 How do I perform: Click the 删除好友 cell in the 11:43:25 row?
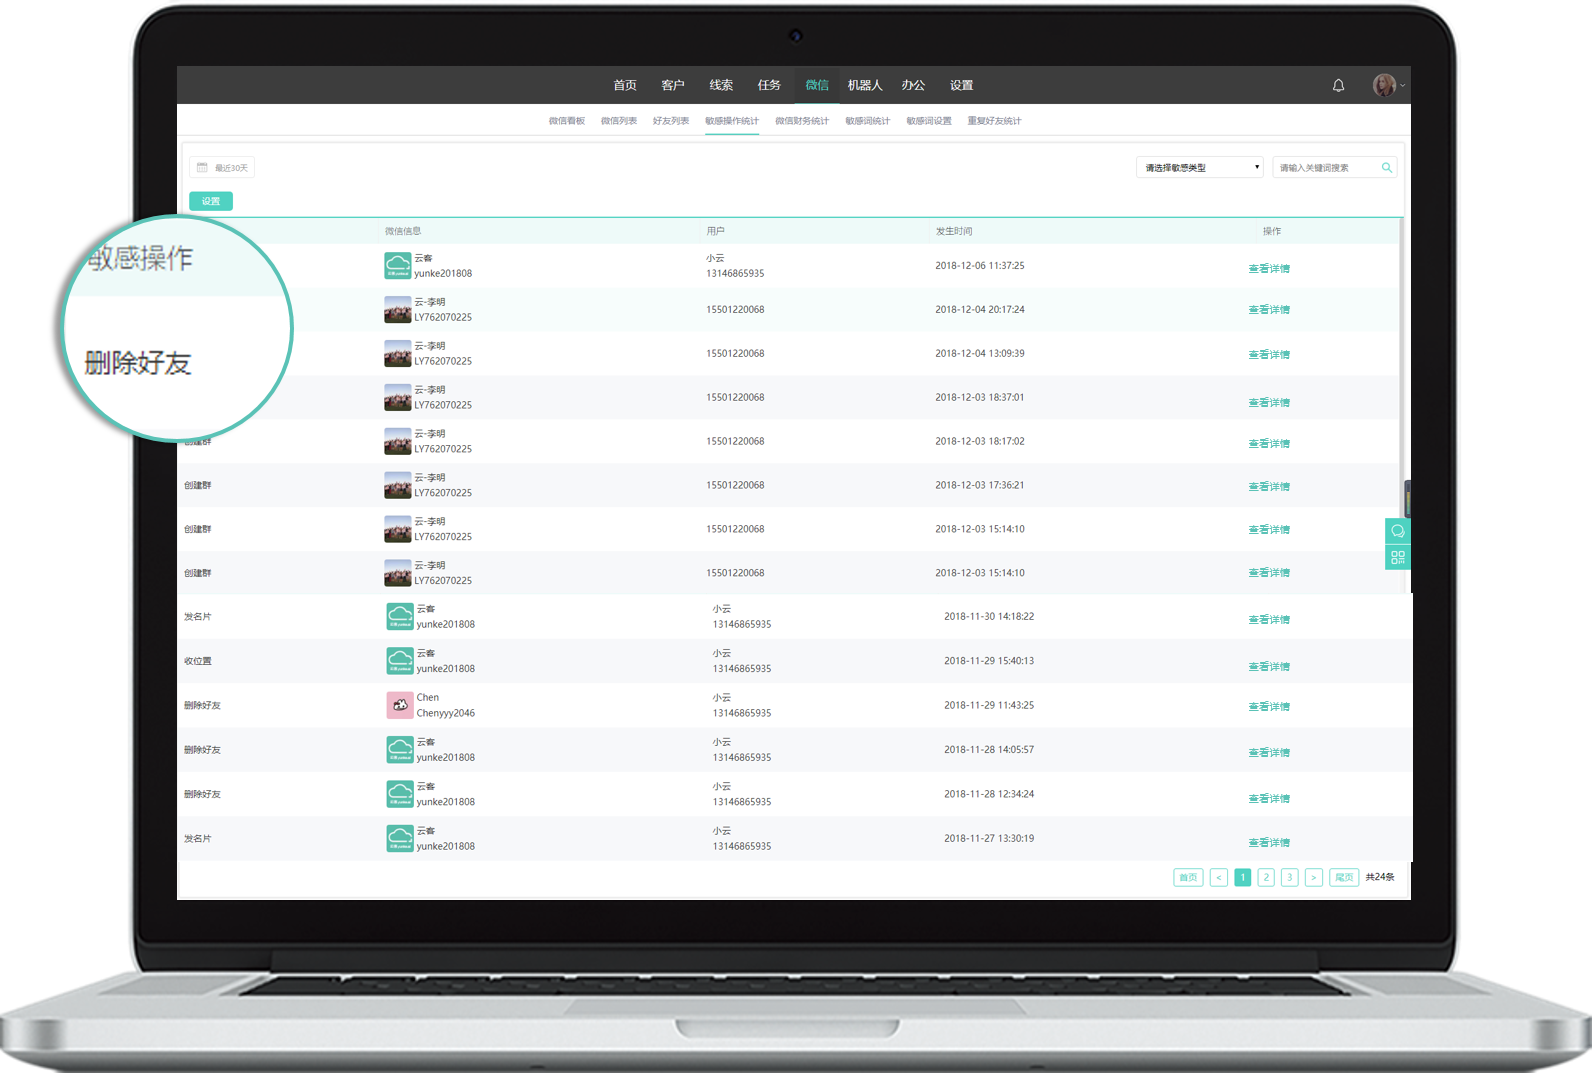pyautogui.click(x=202, y=705)
